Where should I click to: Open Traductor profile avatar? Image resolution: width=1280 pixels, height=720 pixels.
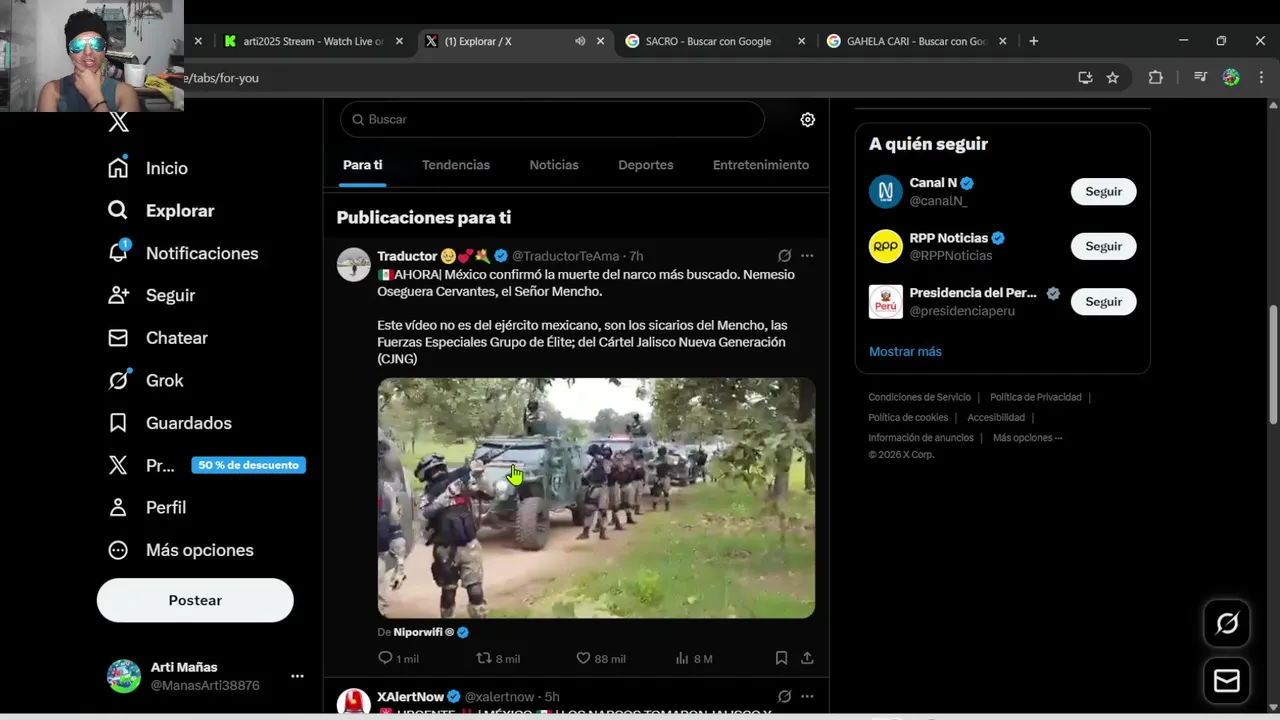(353, 264)
